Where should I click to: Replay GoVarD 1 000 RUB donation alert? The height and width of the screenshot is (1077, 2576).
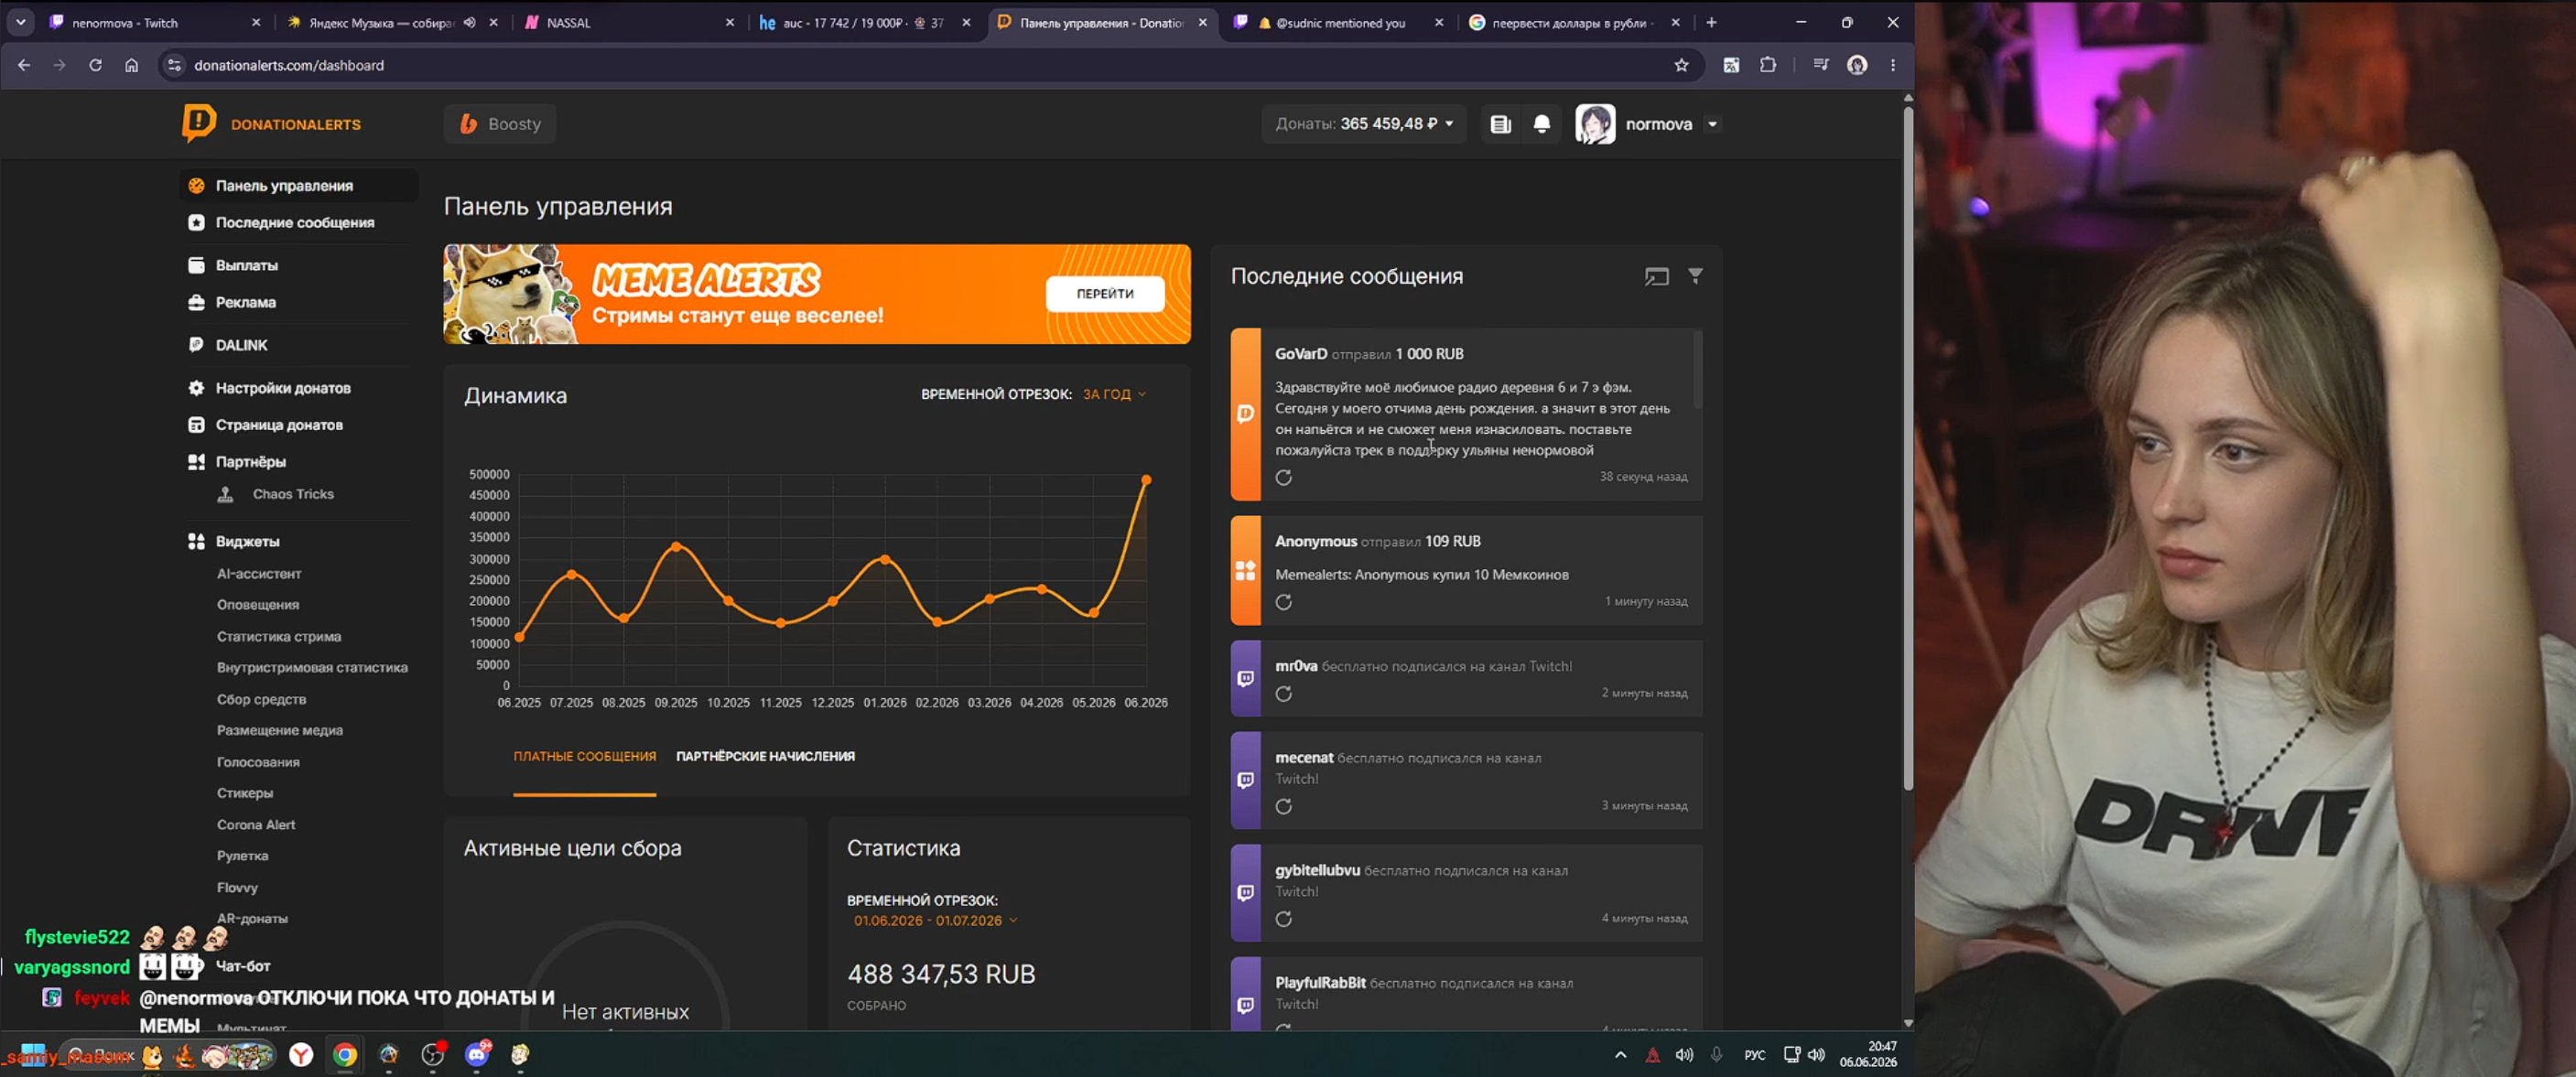[x=1284, y=478]
